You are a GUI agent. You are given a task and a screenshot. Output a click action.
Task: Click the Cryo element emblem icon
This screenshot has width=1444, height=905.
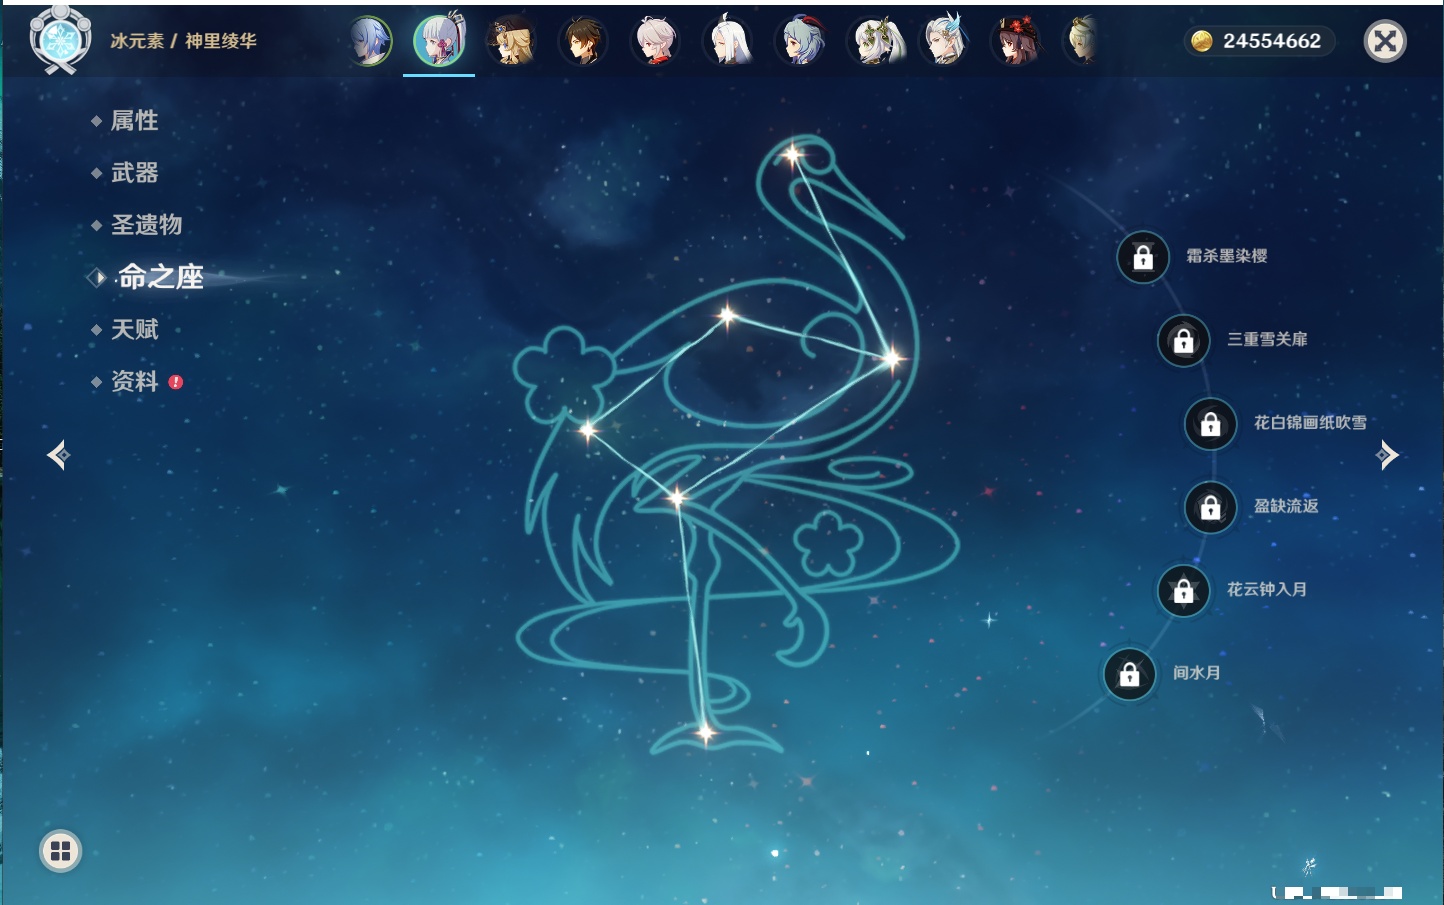[x=60, y=41]
